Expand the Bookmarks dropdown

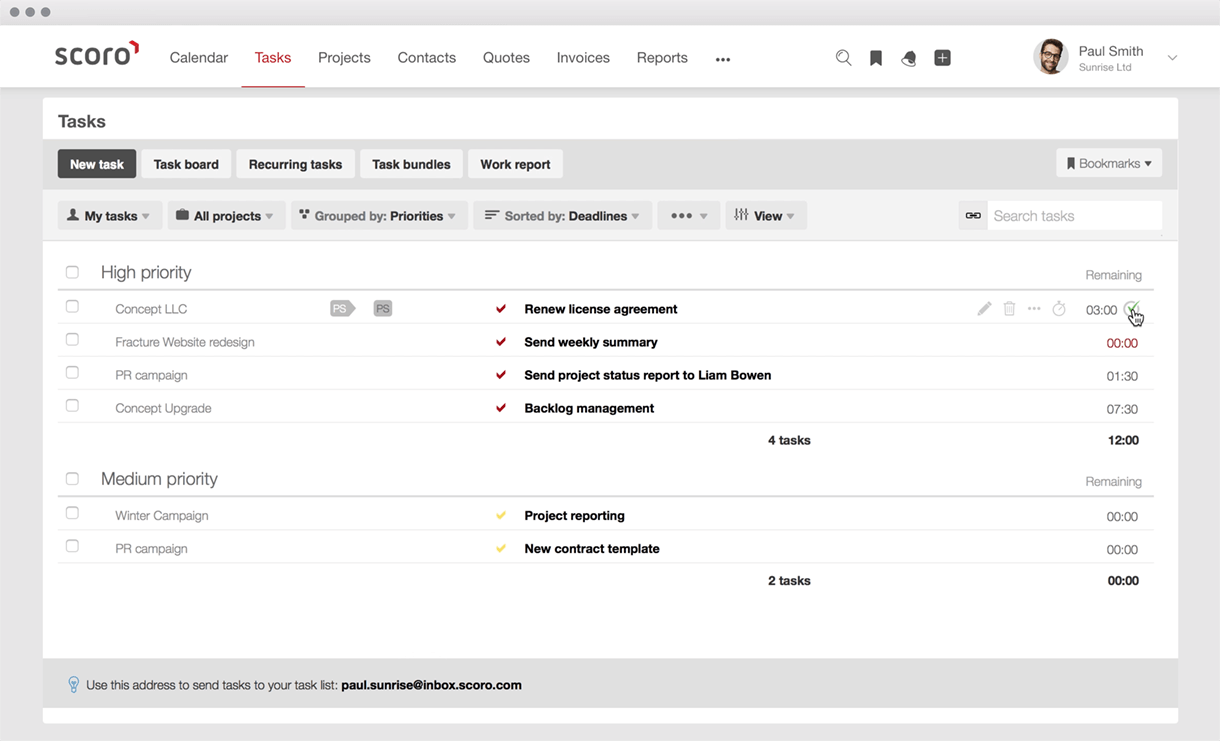pos(1109,163)
